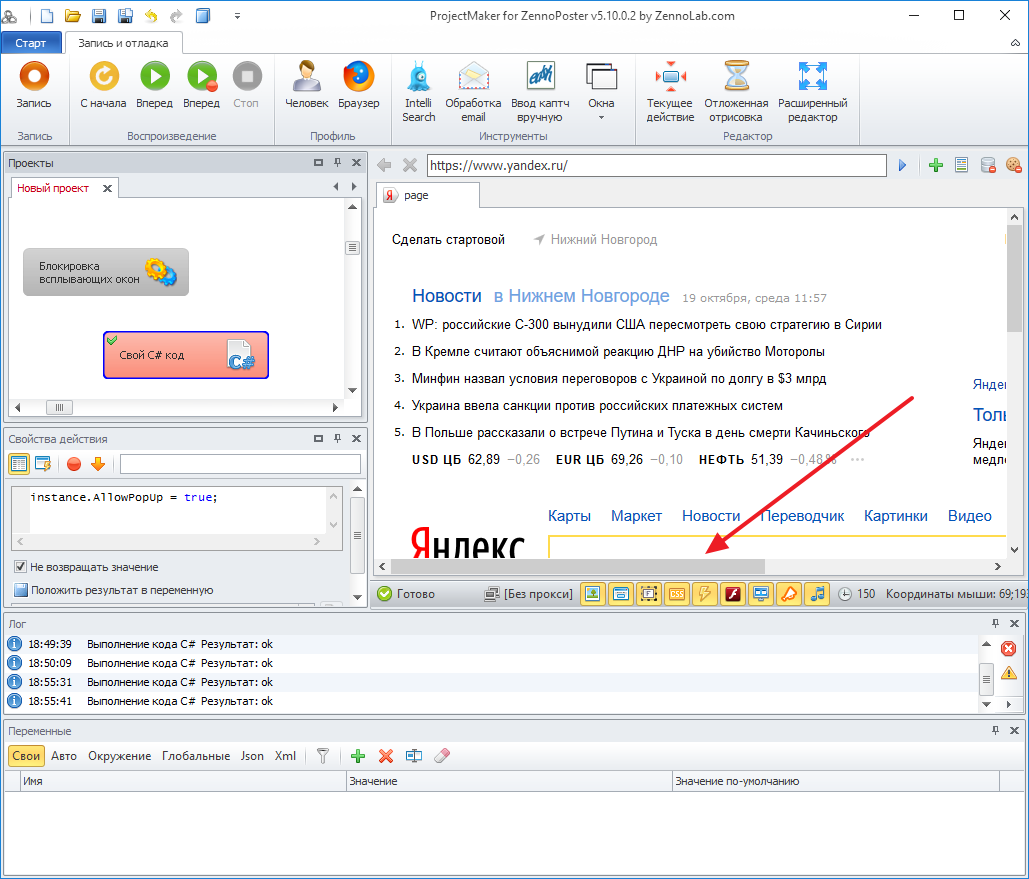The height and width of the screenshot is (879, 1029).
Task: Open the Браузер profile settings
Action: (x=359, y=84)
